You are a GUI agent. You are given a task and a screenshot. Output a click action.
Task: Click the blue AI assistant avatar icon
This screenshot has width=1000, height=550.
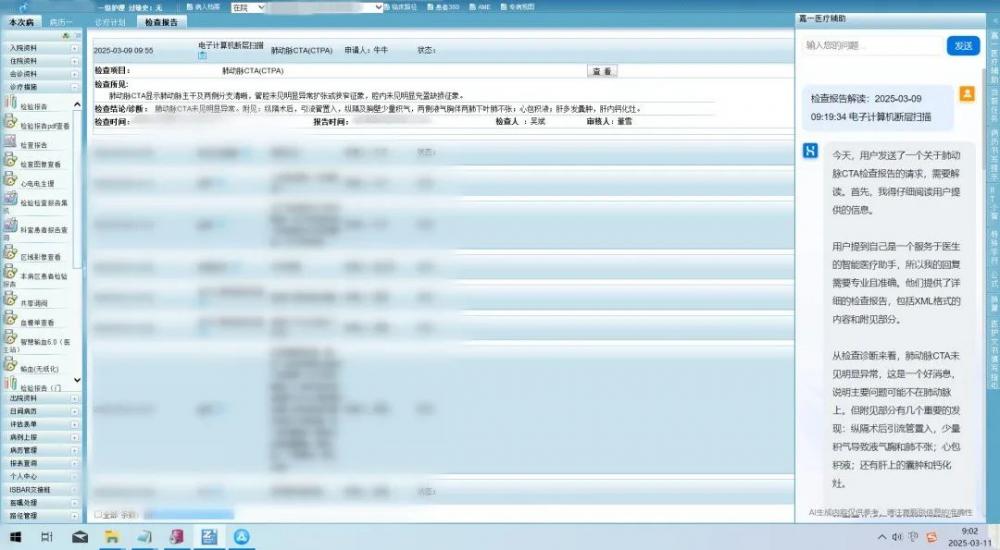(x=811, y=151)
